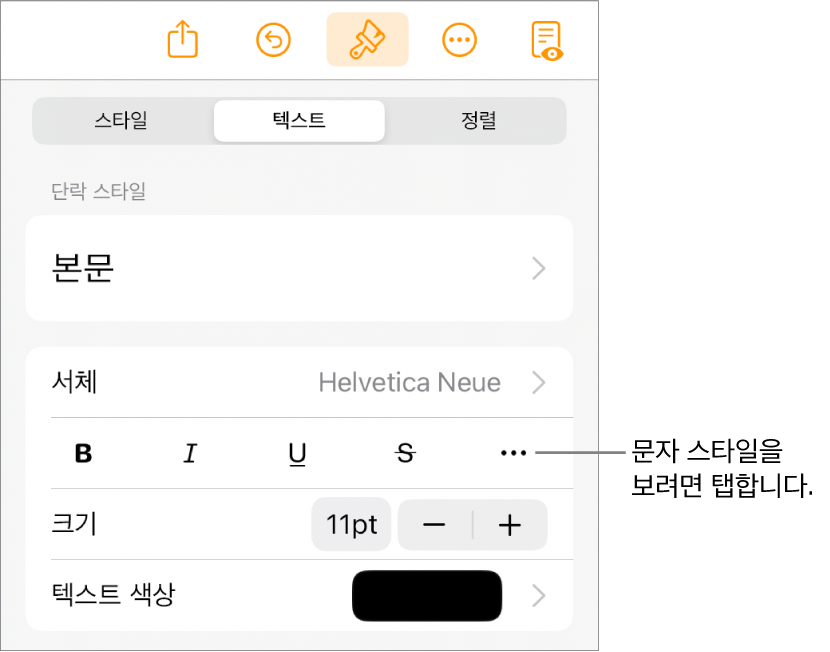
Task: Tap the 크기 label
Action: [74, 524]
